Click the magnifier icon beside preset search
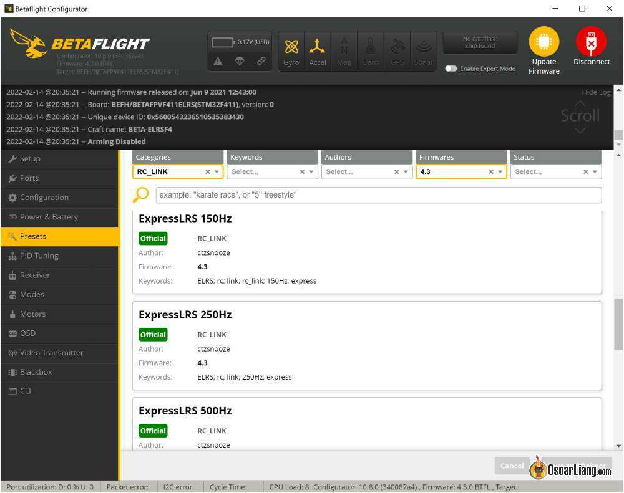Image resolution: width=624 pixels, height=493 pixels. point(141,194)
